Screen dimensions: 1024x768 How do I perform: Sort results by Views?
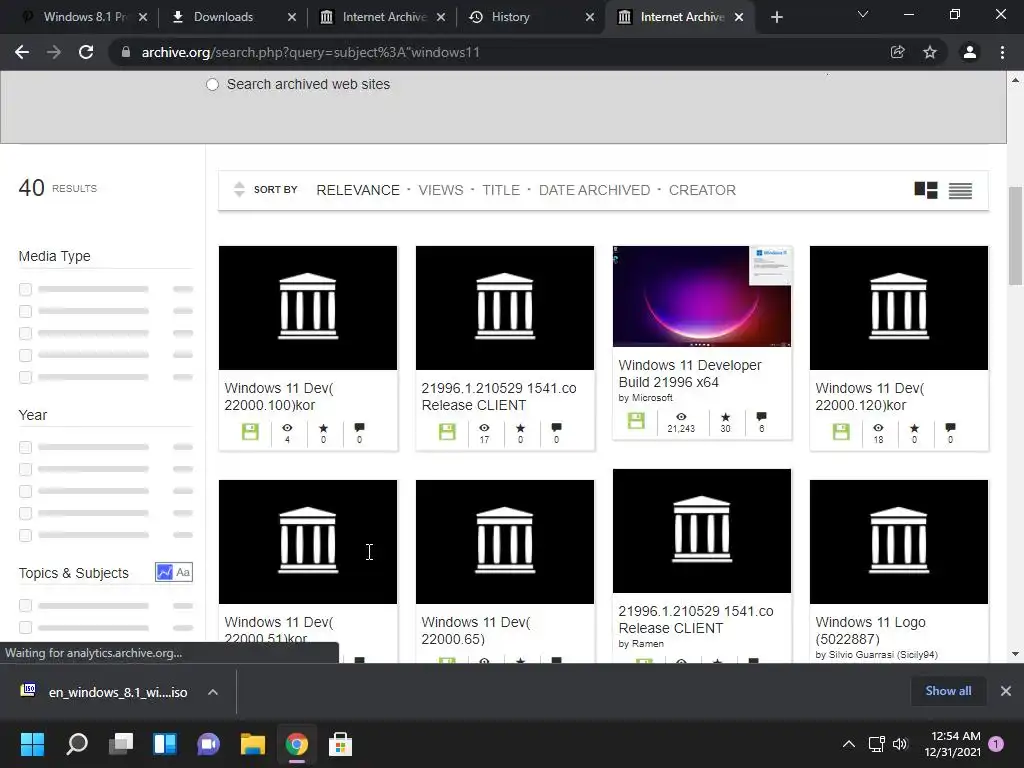[441, 190]
